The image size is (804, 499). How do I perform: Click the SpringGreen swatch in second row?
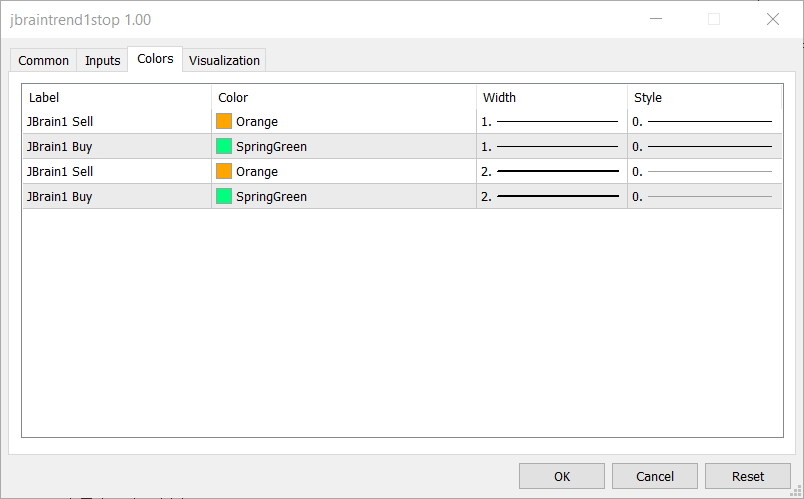pos(224,146)
